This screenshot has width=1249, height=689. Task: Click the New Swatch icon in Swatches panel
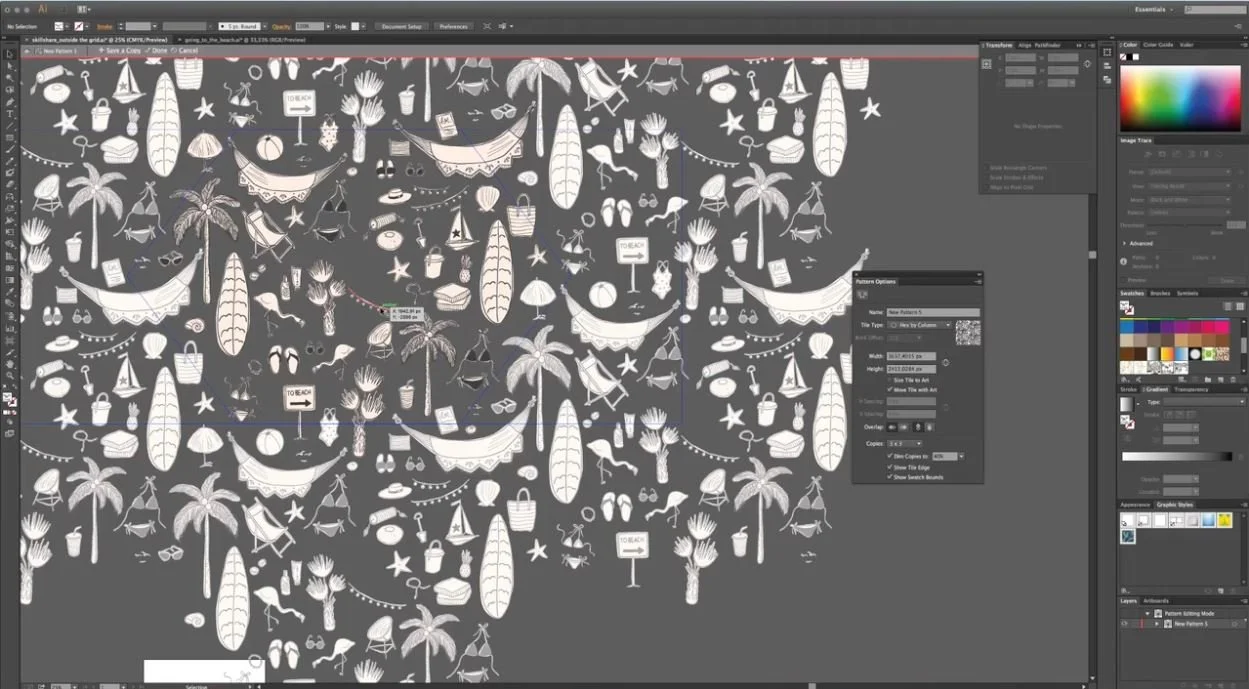(x=1221, y=380)
